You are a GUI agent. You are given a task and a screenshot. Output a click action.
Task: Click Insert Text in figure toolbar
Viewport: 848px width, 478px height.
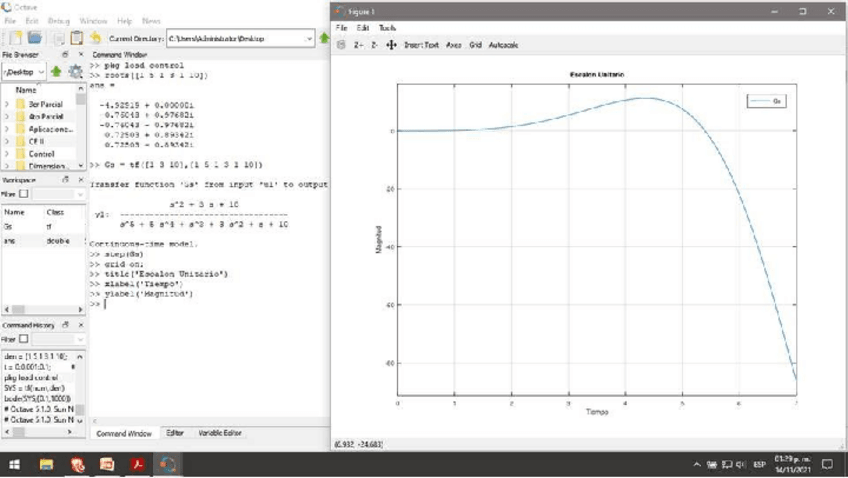tap(421, 45)
